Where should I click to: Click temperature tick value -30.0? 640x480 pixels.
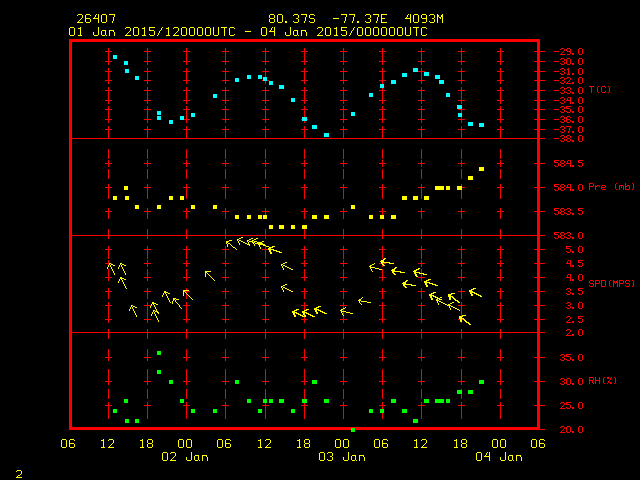[x=569, y=62]
